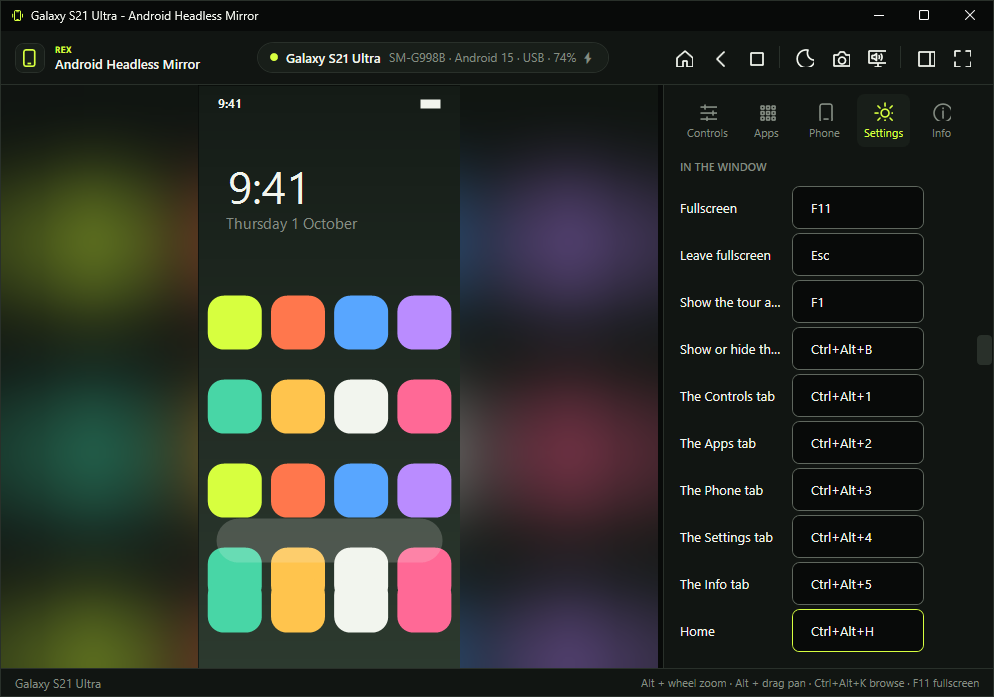The width and height of the screenshot is (994, 697).
Task: Click "Thursday 1 October" on the mirrored phone
Action: point(292,224)
